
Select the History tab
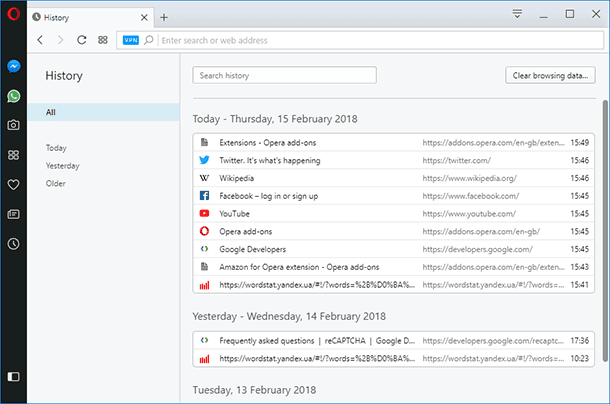tap(91, 18)
